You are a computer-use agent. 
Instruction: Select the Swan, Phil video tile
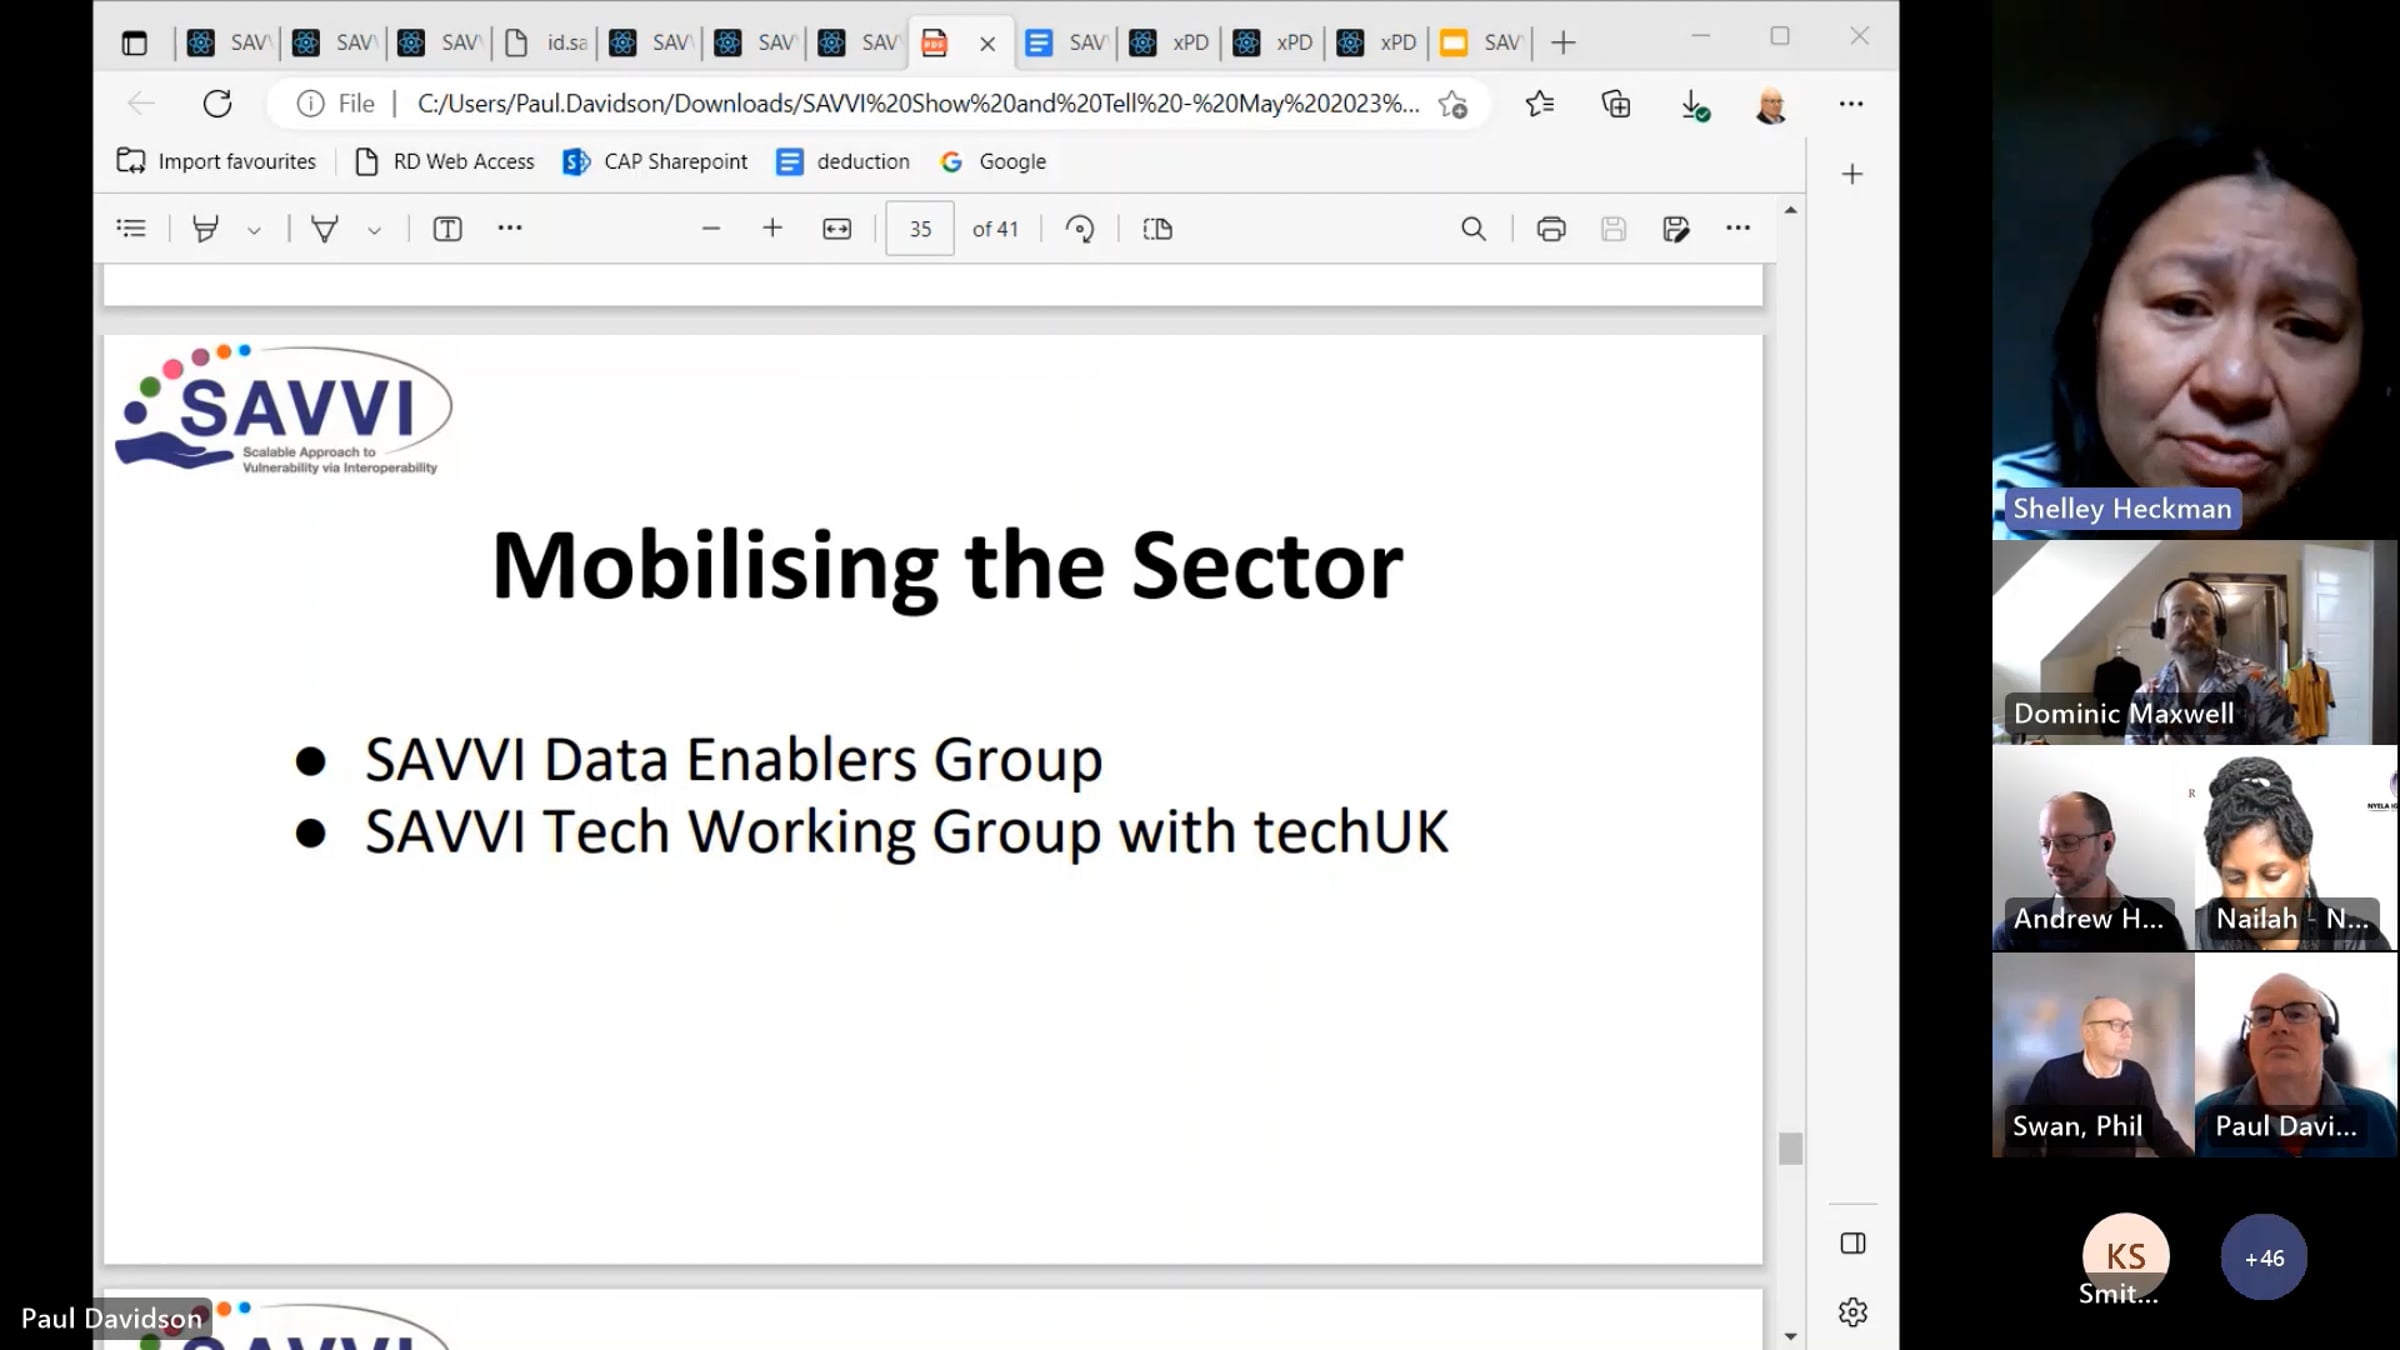pyautogui.click(x=2092, y=1055)
